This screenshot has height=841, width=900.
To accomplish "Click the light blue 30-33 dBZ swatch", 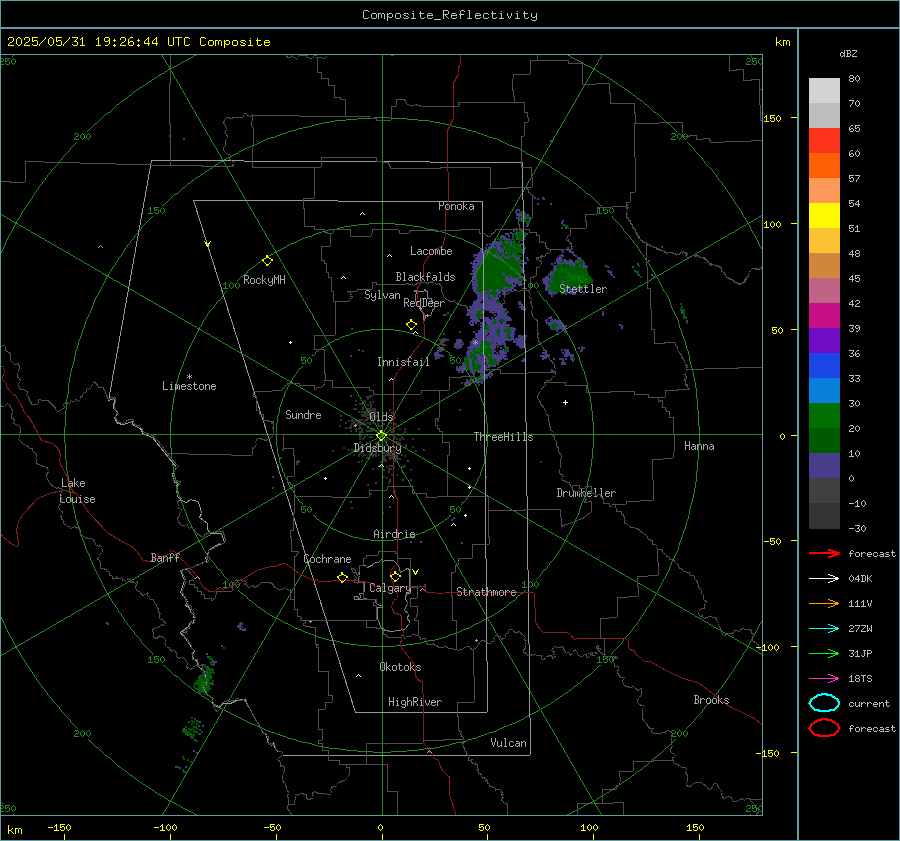I will [824, 391].
